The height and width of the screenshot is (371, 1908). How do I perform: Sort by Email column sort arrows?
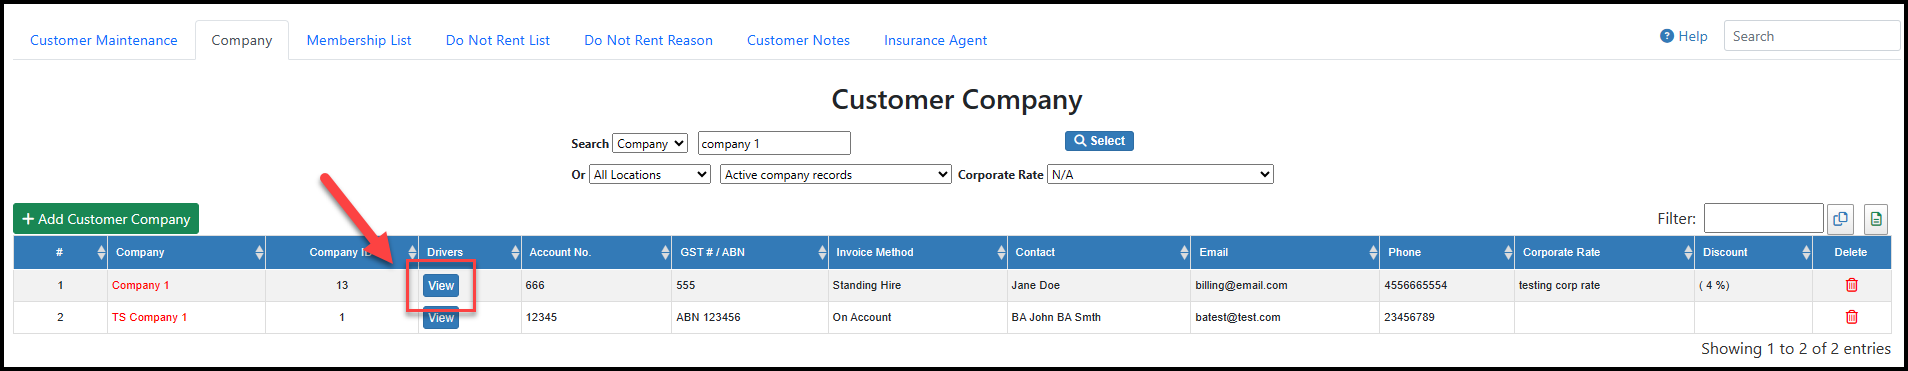tap(1373, 252)
